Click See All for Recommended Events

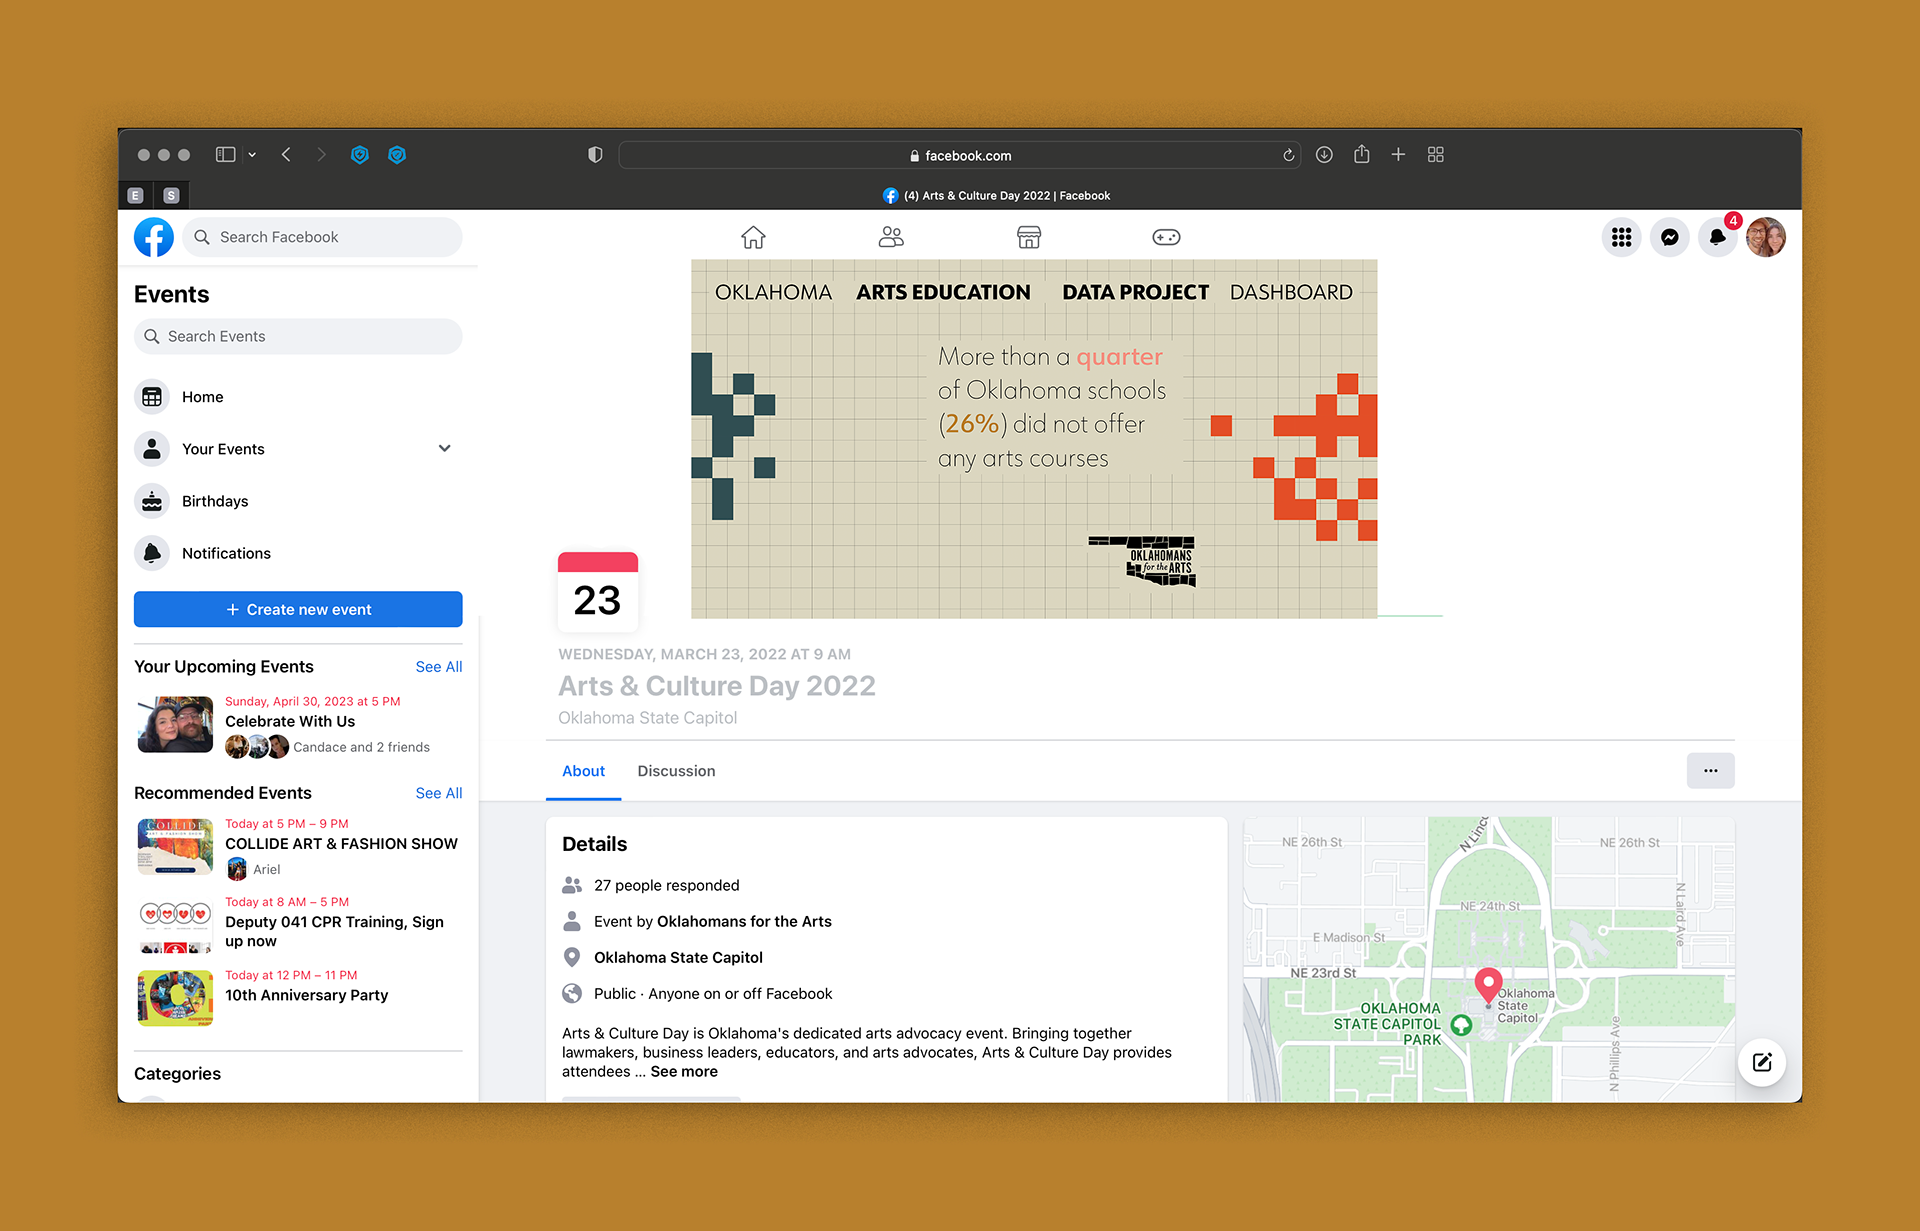point(438,793)
